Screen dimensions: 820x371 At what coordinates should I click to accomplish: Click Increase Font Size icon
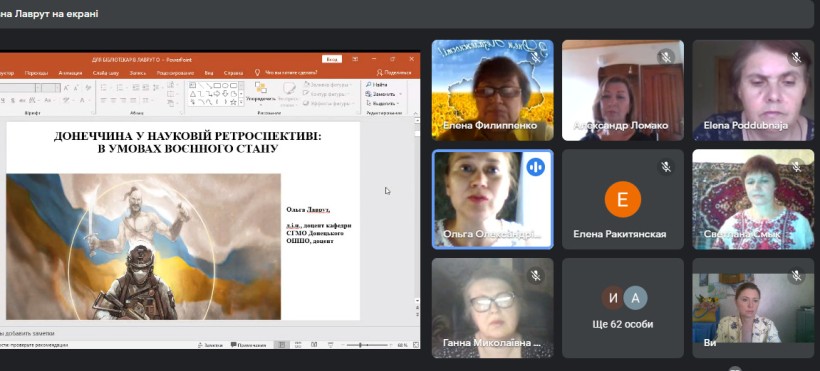click(66, 88)
